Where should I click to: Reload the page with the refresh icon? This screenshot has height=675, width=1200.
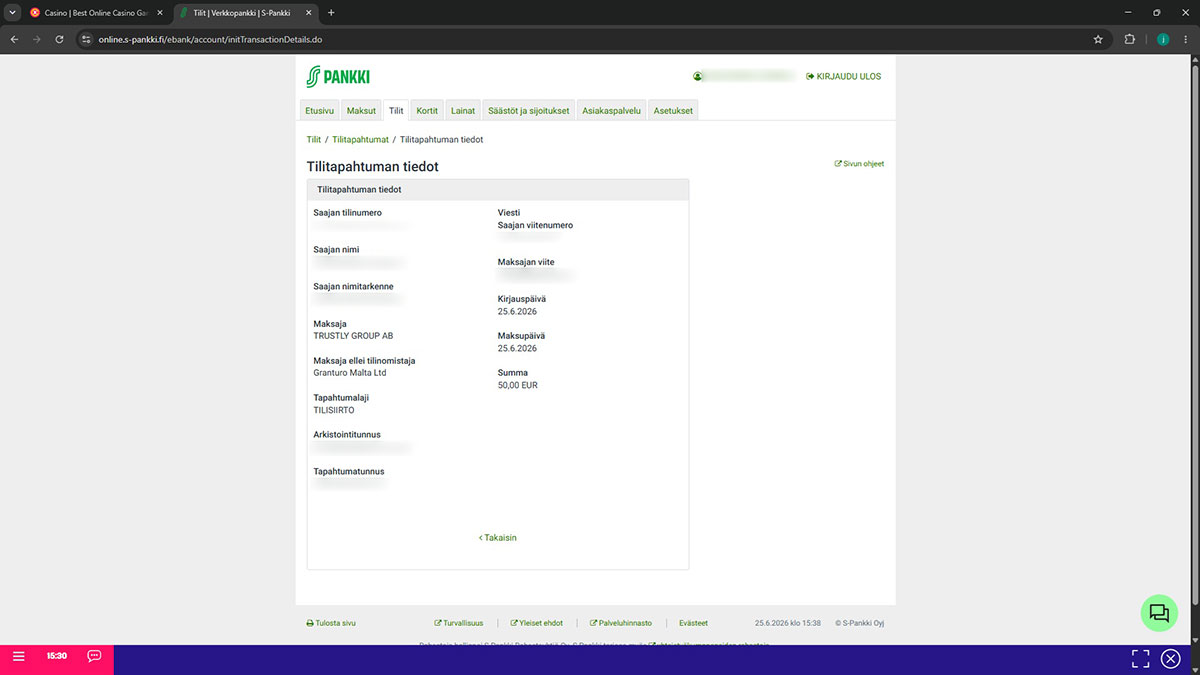pyautogui.click(x=60, y=39)
